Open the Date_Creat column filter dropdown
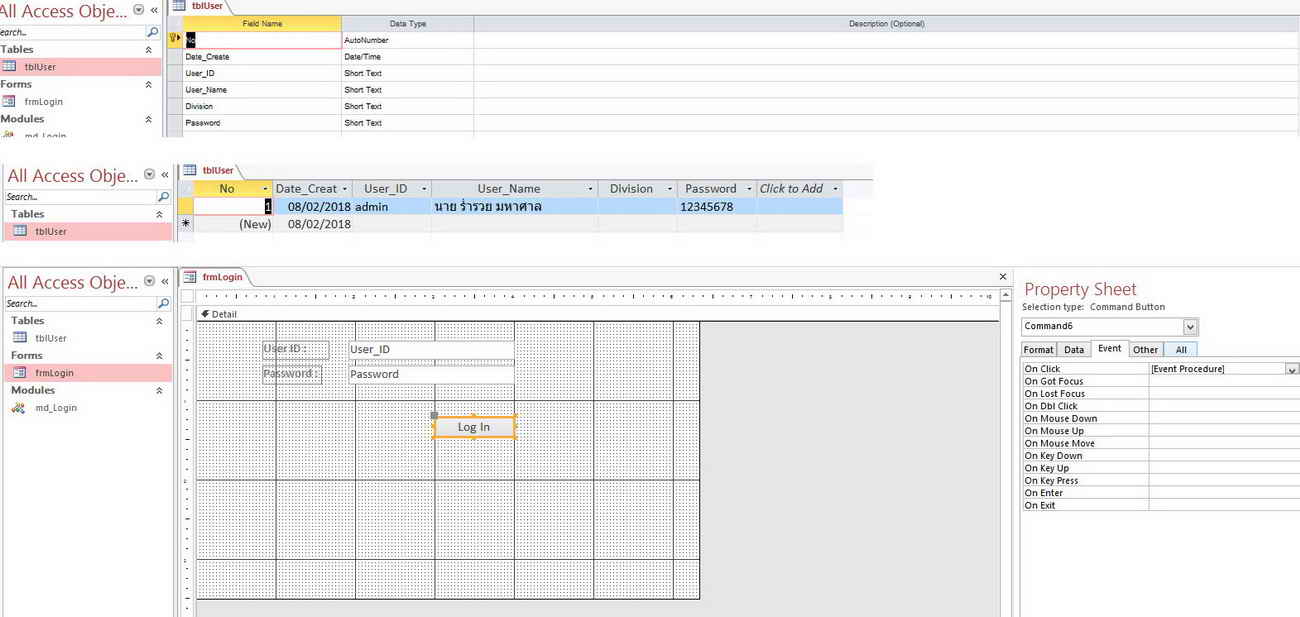Image resolution: width=1300 pixels, height=617 pixels. pyautogui.click(x=345, y=189)
